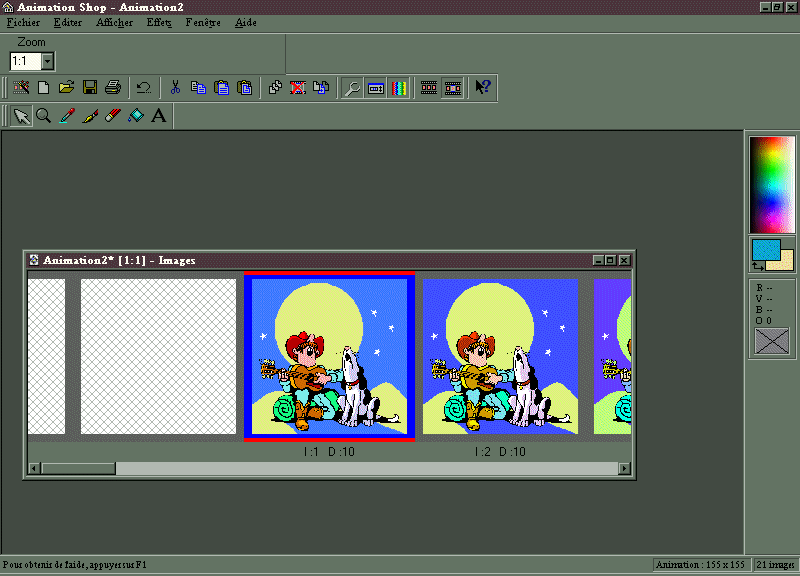Click the 'I:2 D:10' frame label
800x576 pixels.
500,452
